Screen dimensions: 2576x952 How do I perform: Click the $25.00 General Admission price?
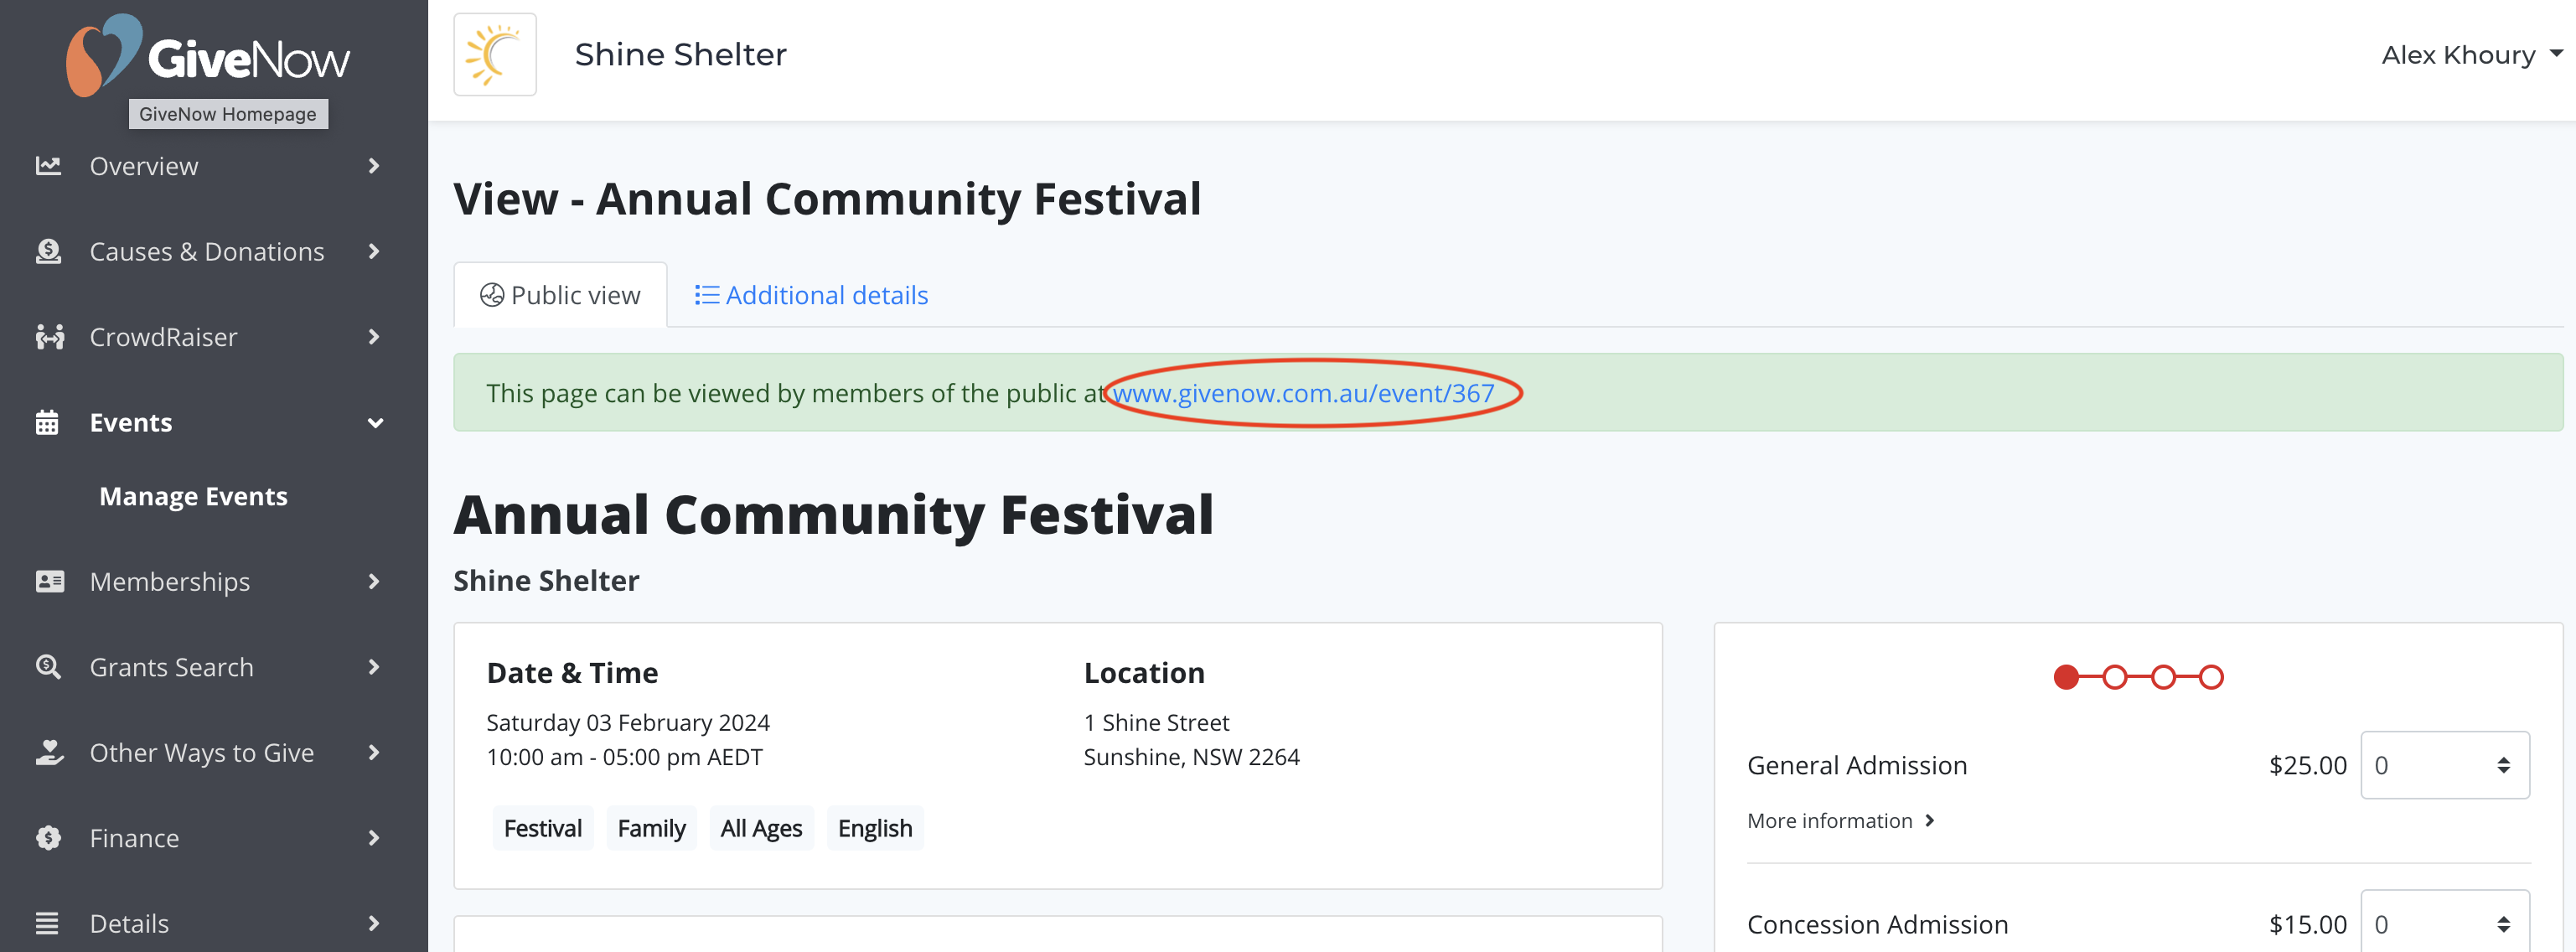click(2307, 765)
